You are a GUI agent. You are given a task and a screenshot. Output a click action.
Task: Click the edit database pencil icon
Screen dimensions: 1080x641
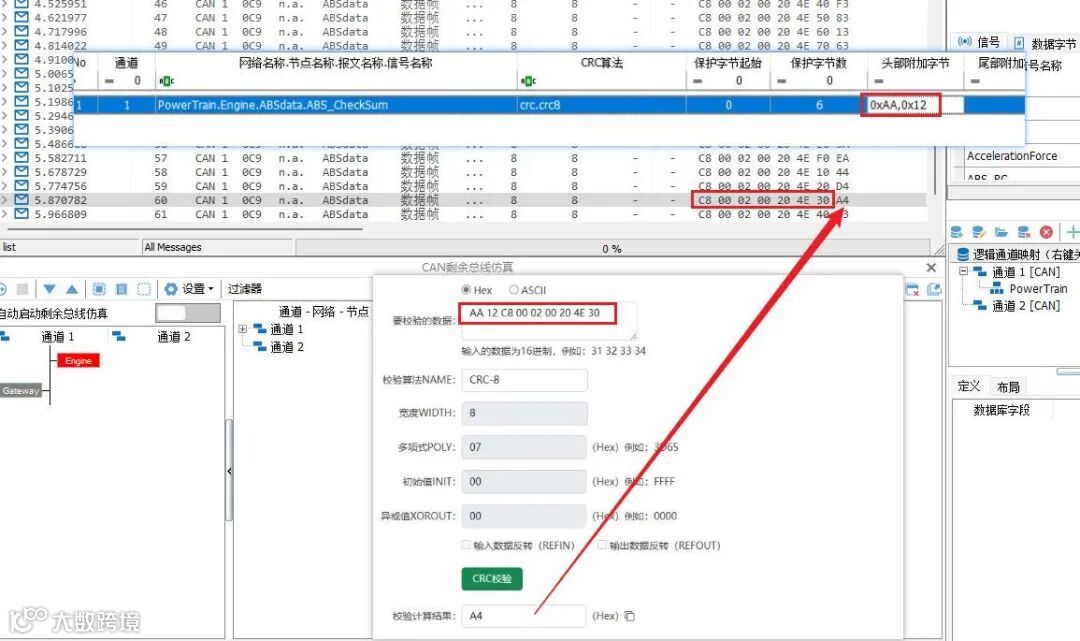click(978, 232)
